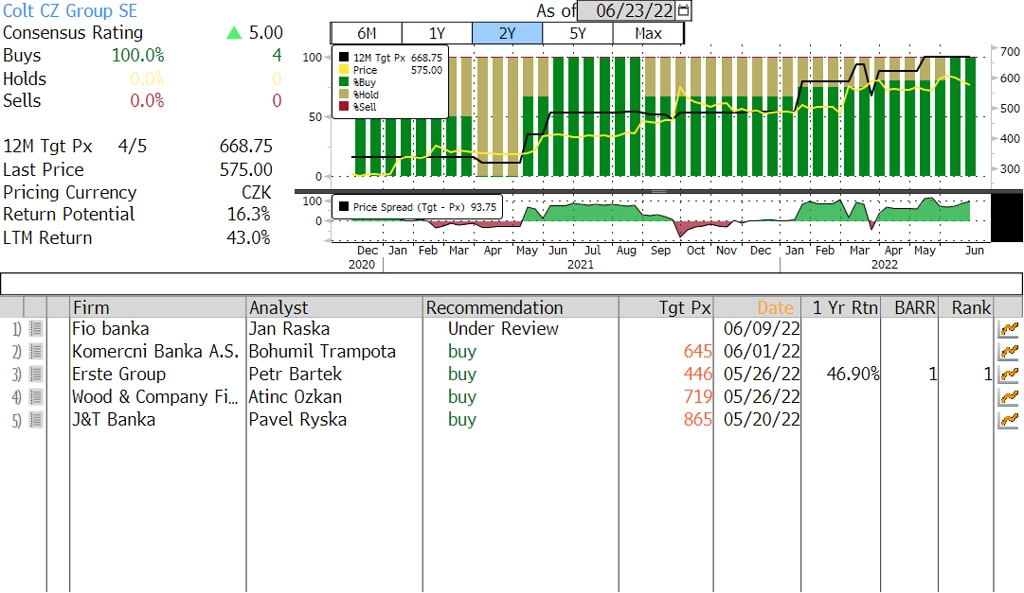Viewport: 1024px width, 593px height.
Task: Select the Komercni Banka A.S. firm cell
Action: [x=155, y=351]
